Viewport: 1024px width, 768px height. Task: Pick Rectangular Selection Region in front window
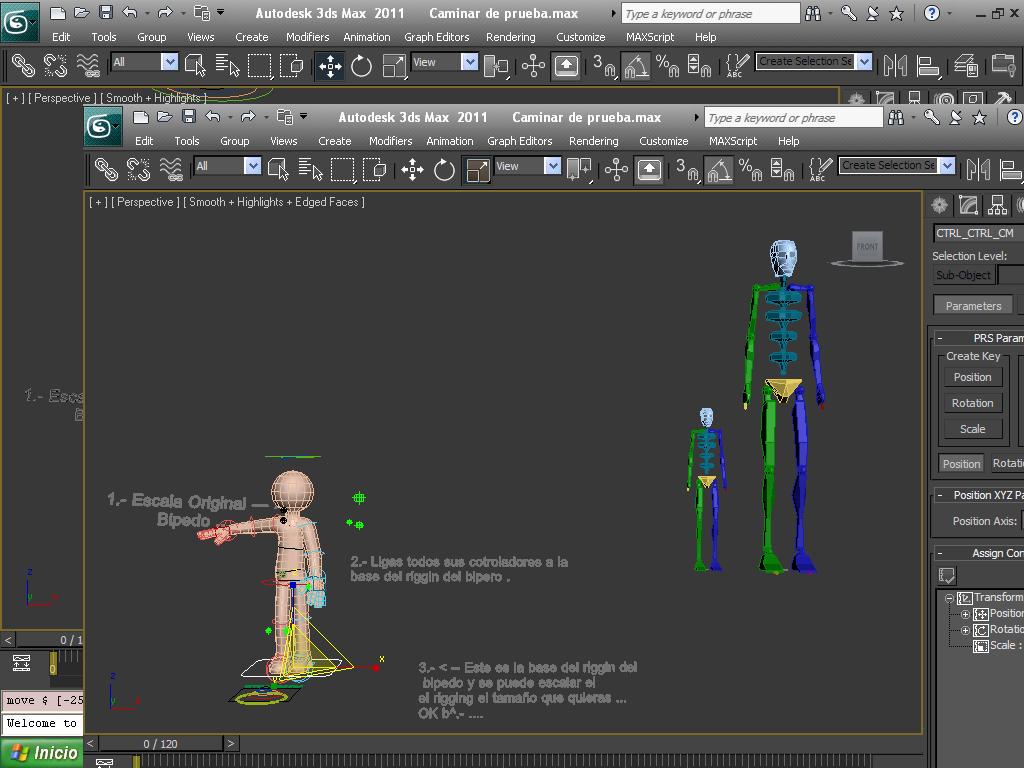342,169
